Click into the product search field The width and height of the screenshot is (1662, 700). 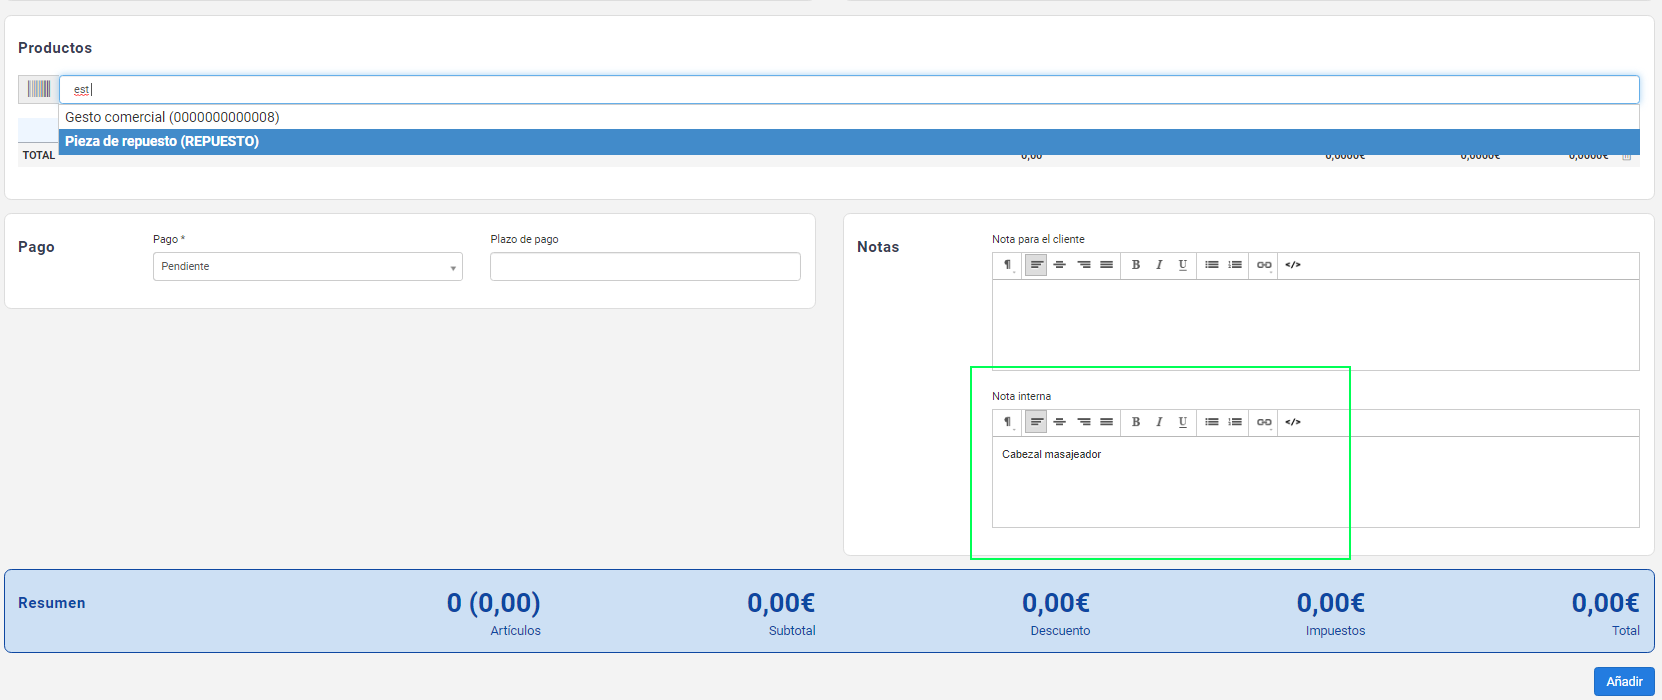[849, 89]
